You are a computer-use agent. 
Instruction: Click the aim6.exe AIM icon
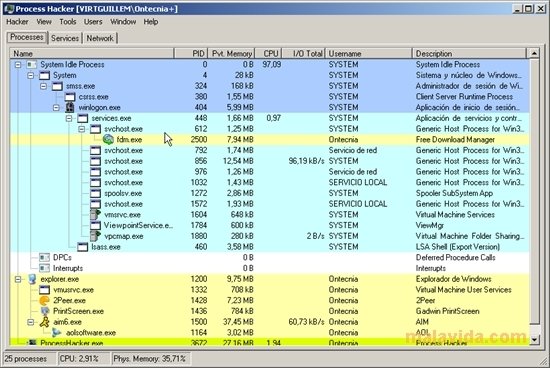click(x=45, y=322)
